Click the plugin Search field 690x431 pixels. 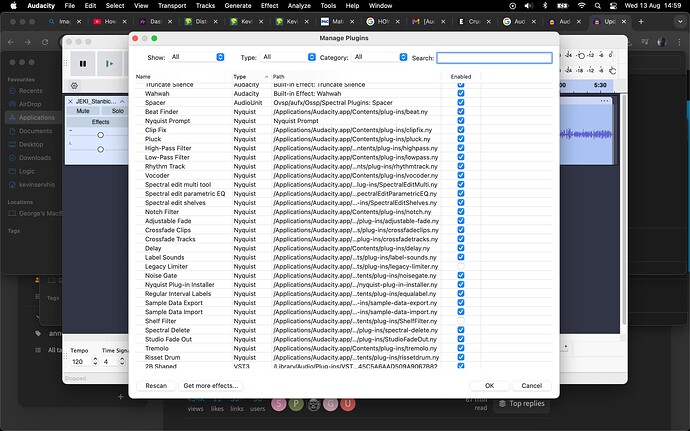click(494, 58)
